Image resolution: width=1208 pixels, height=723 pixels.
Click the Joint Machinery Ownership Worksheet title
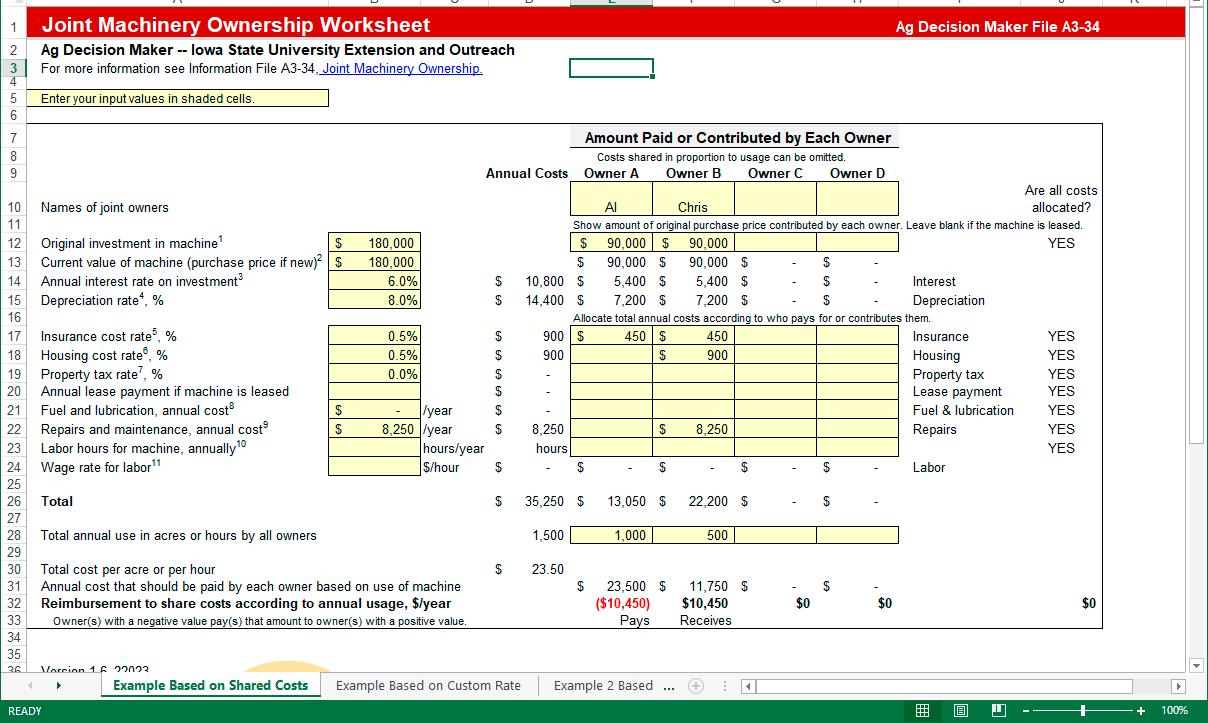pos(236,25)
